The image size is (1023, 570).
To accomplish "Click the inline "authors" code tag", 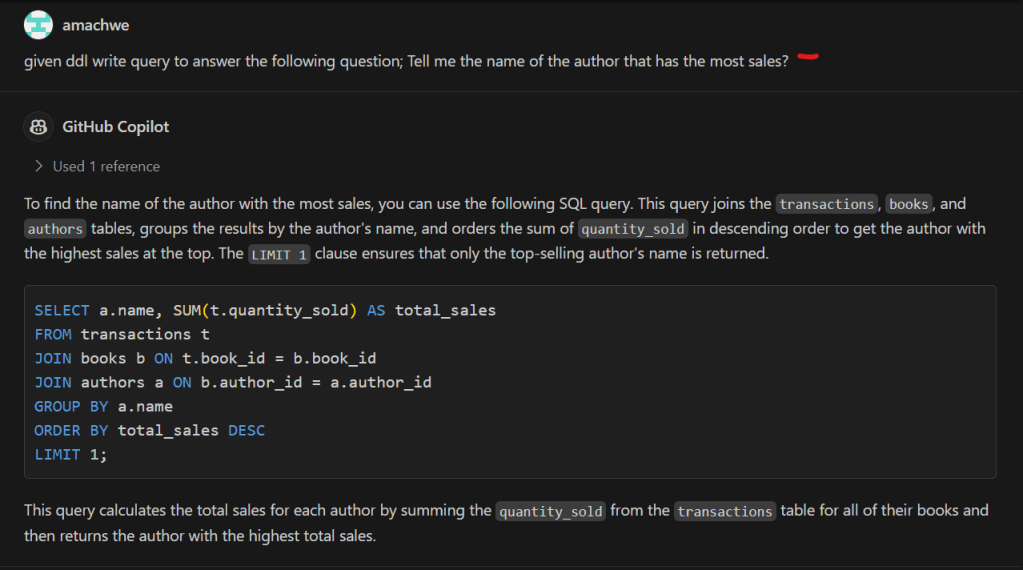I will pyautogui.click(x=55, y=229).
